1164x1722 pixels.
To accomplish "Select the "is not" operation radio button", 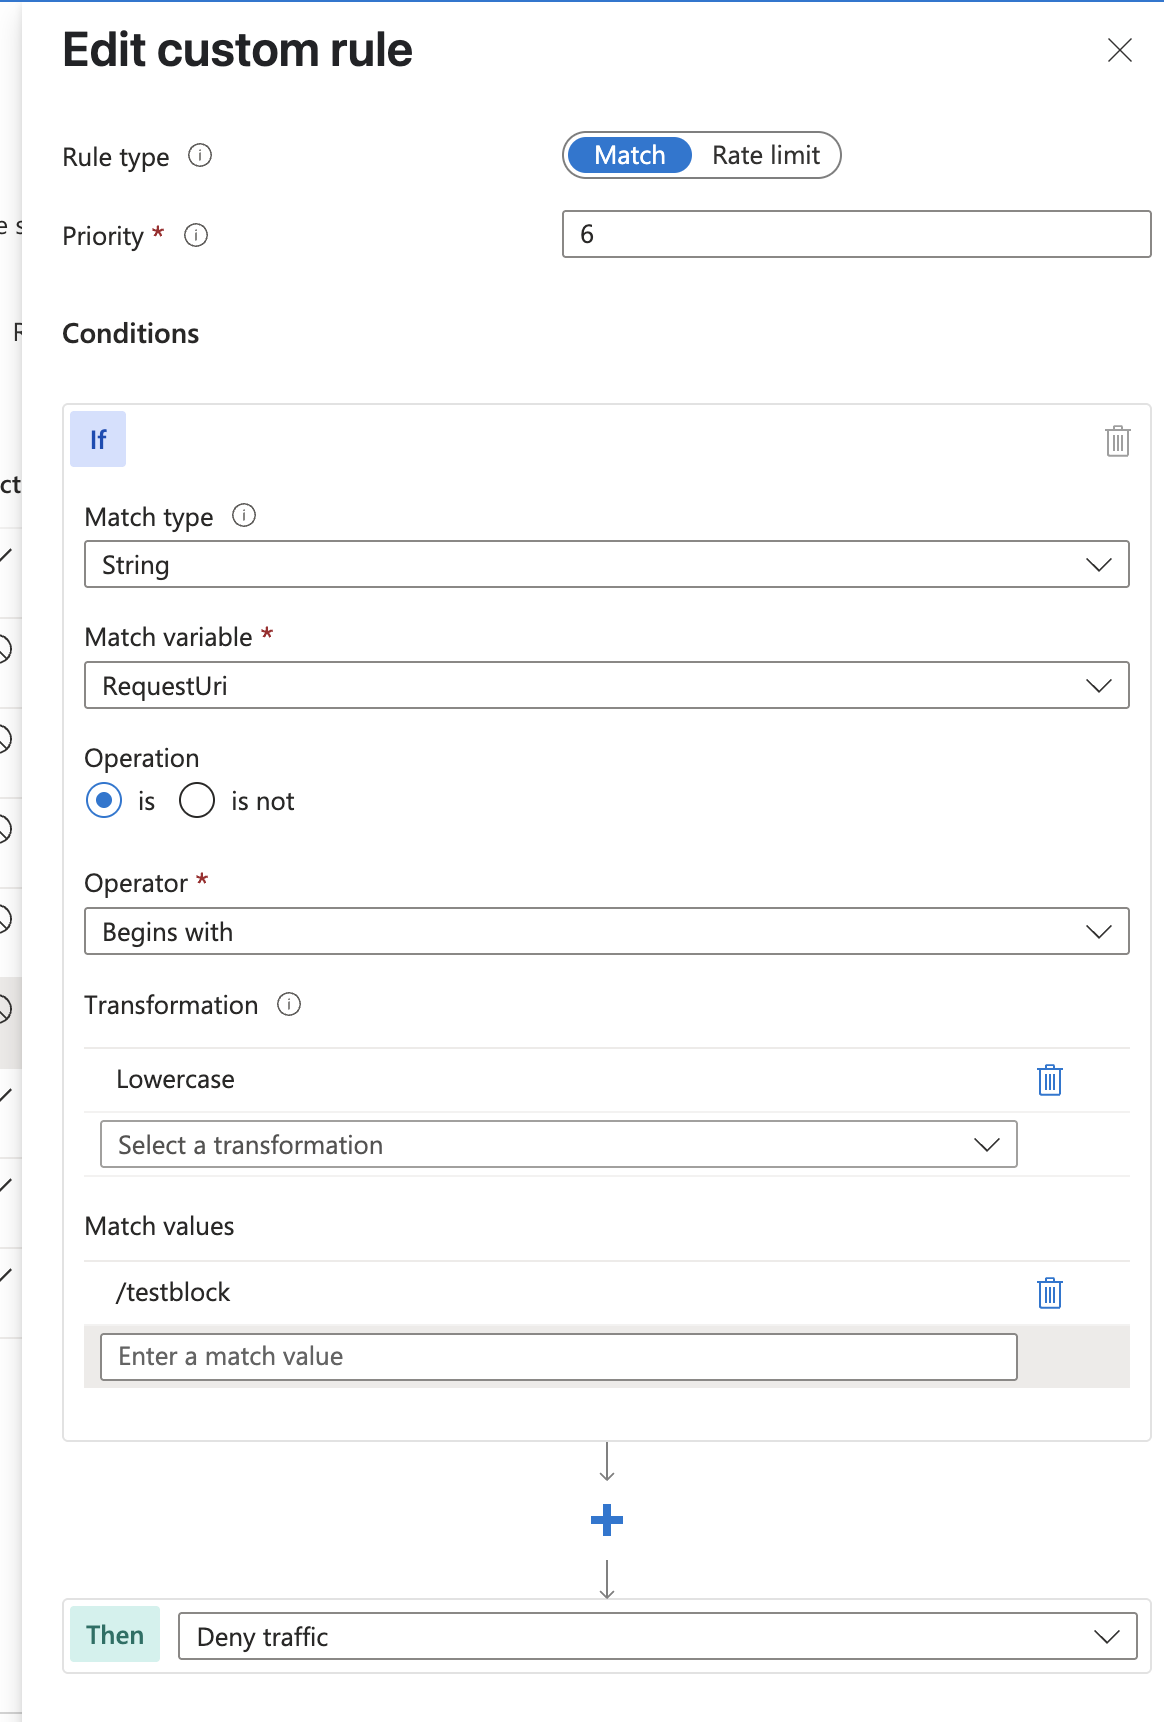I will tap(197, 801).
